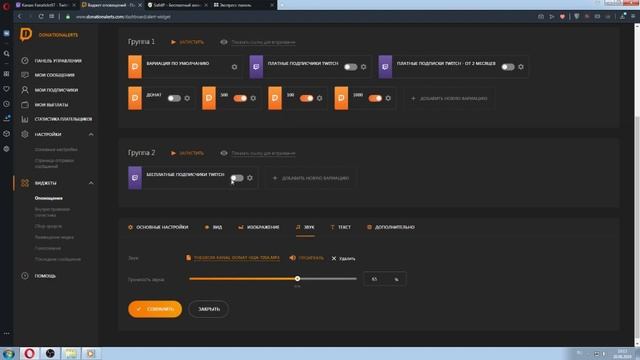Click the orange Save button
640x360 pixels.
click(155, 309)
